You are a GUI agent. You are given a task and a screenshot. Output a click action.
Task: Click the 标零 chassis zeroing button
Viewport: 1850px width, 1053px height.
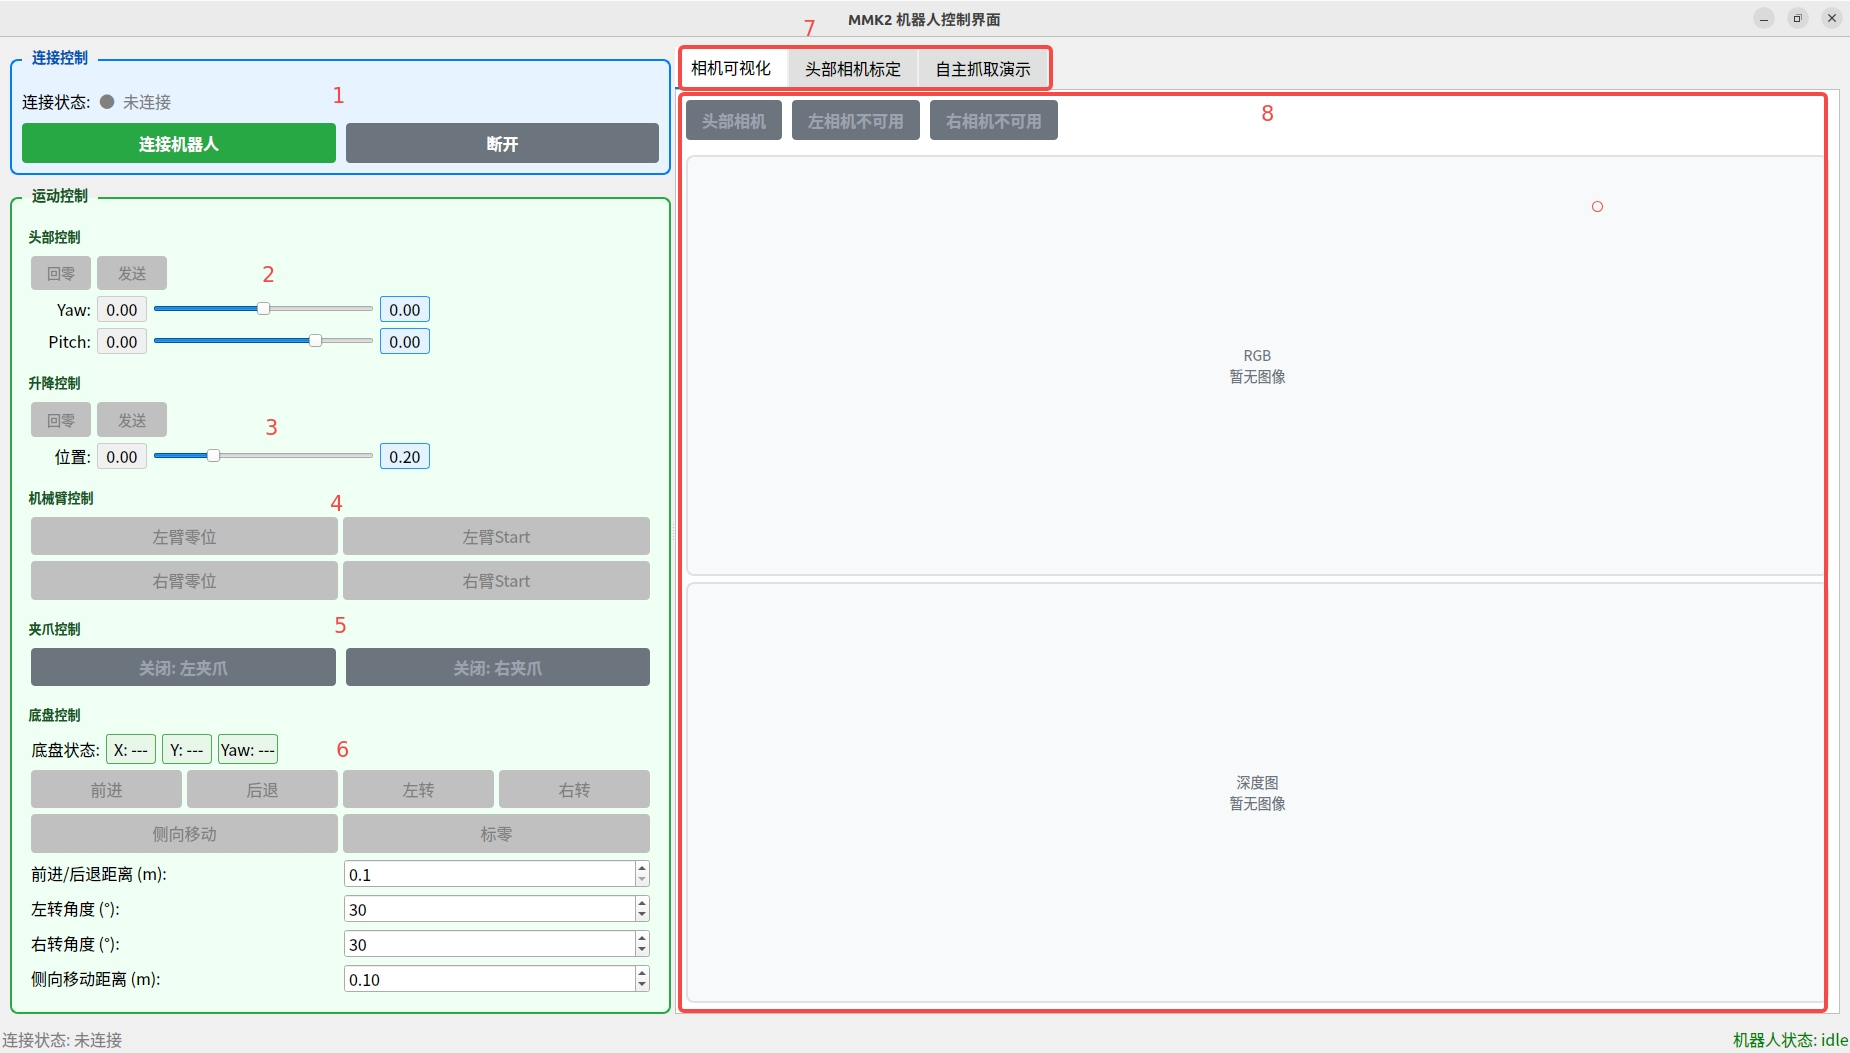coord(496,834)
